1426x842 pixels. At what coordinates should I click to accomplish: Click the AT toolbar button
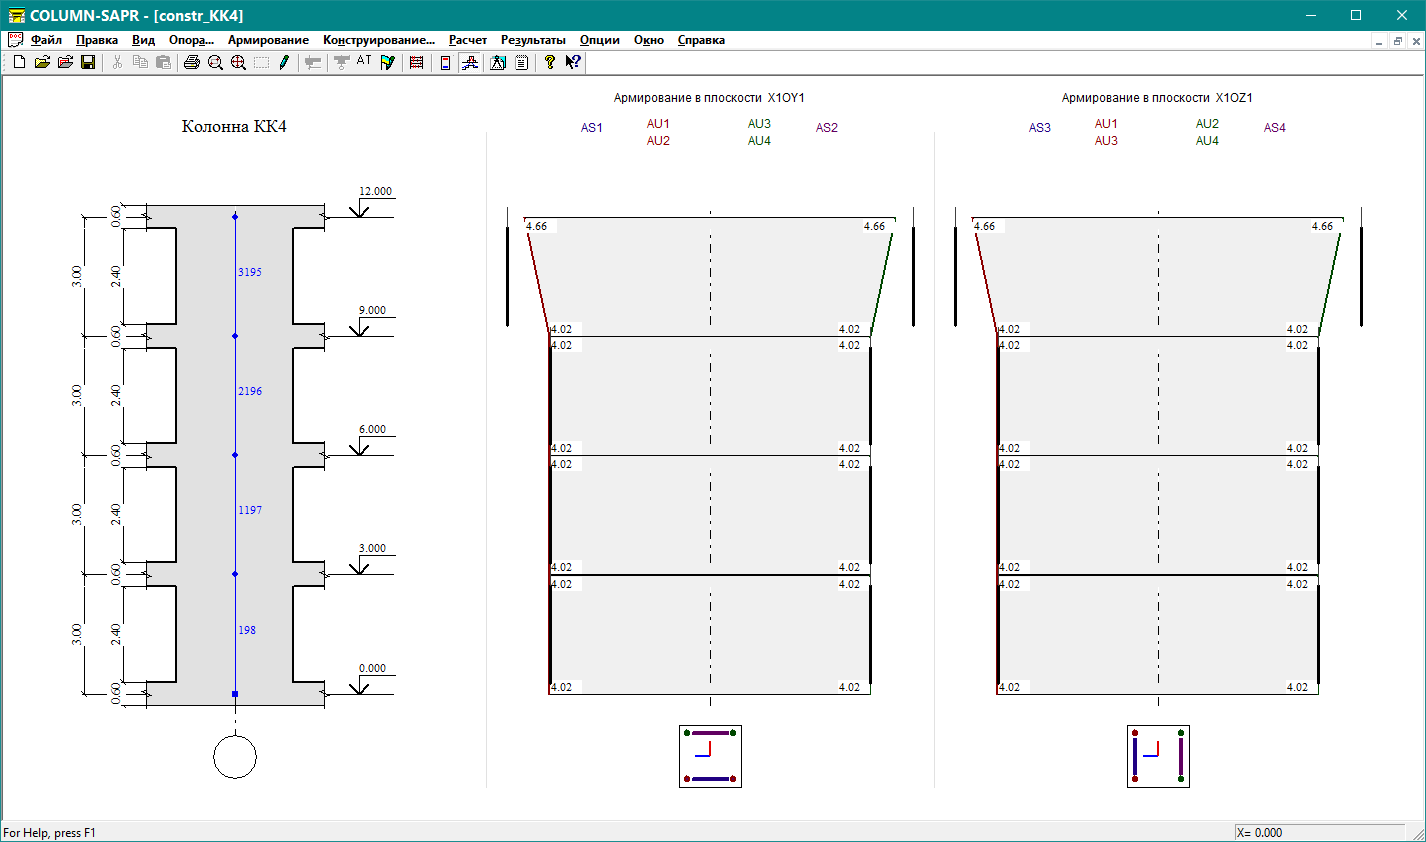pos(364,61)
